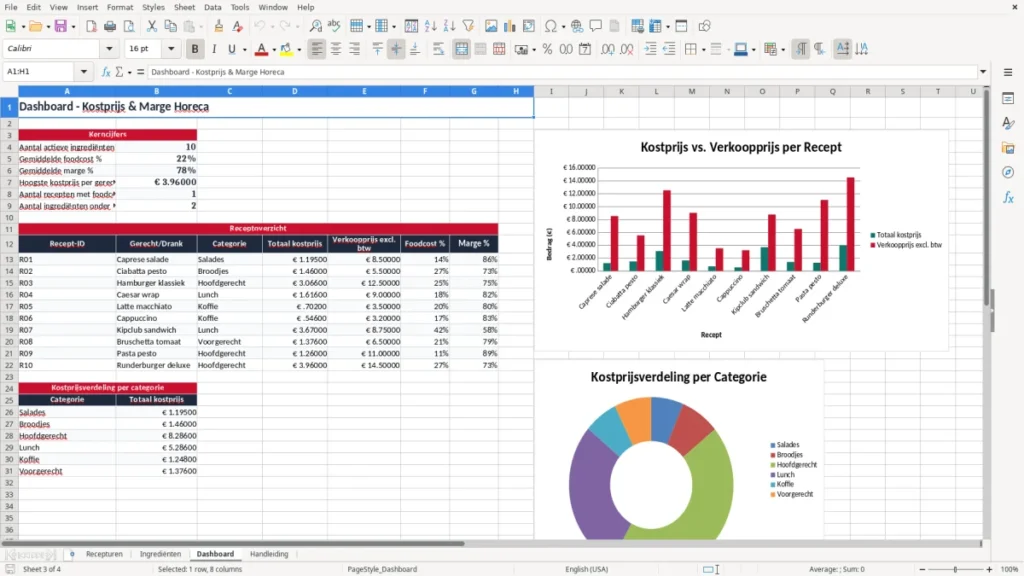Open the conditional formatting dropdown arrow
1024x576 pixels.
click(x=783, y=50)
